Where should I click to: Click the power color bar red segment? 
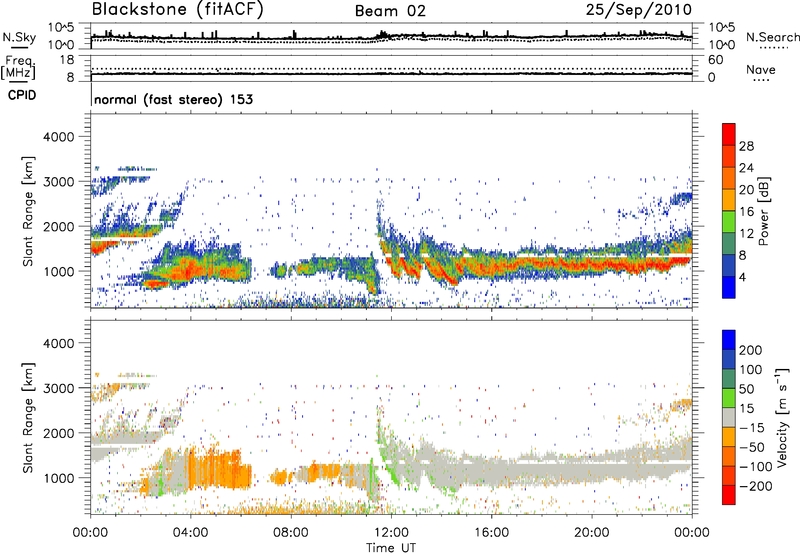(x=729, y=135)
